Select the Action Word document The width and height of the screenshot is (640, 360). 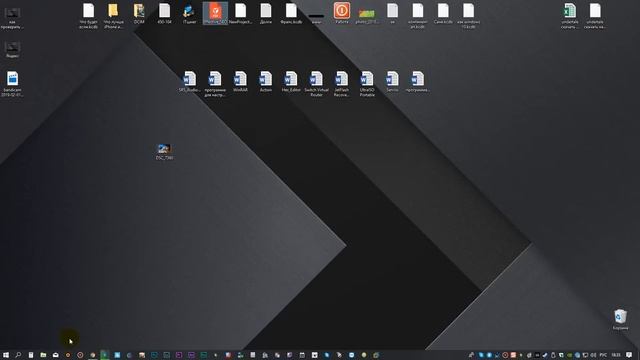pos(266,82)
